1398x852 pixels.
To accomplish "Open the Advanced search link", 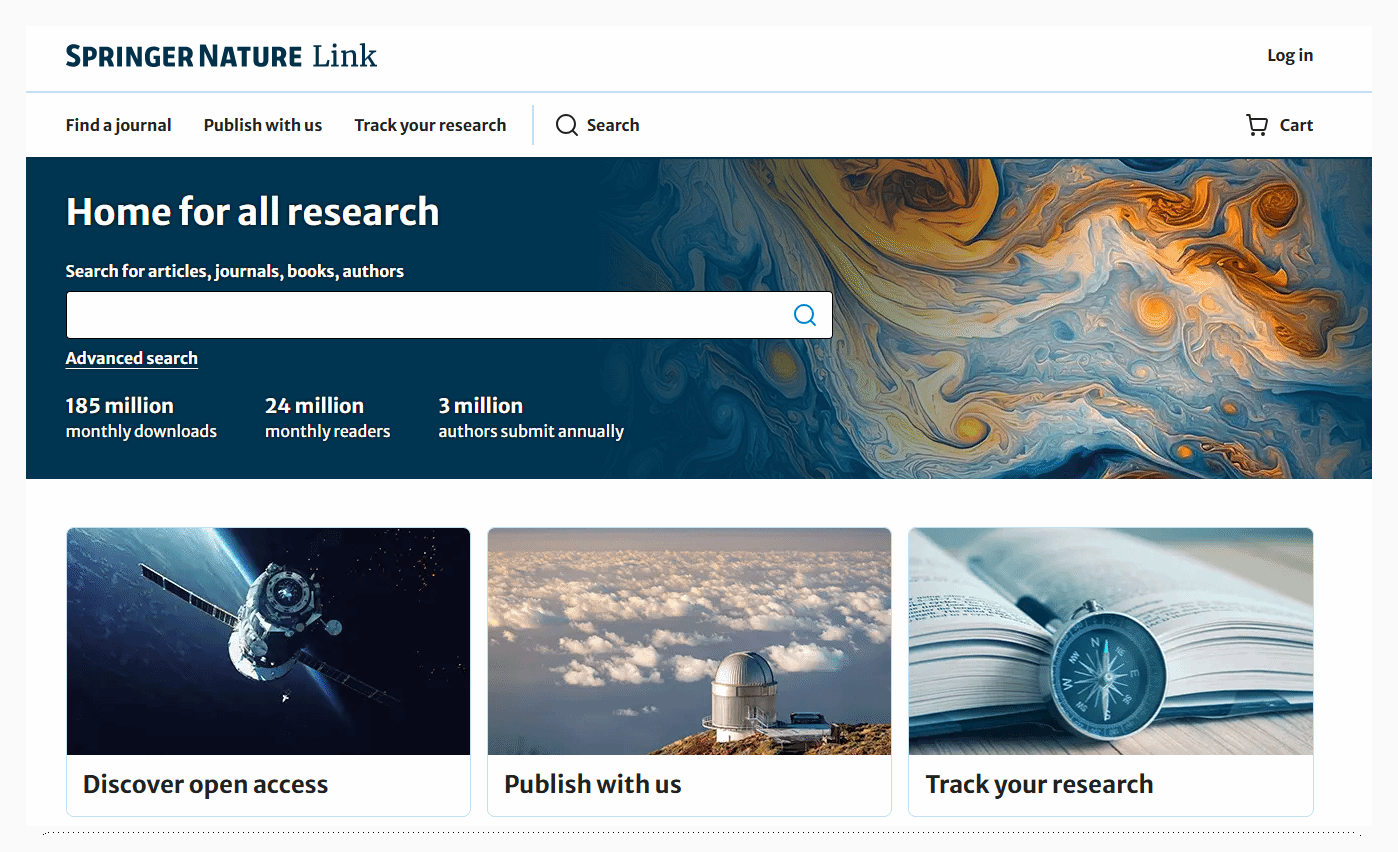I will pos(132,358).
